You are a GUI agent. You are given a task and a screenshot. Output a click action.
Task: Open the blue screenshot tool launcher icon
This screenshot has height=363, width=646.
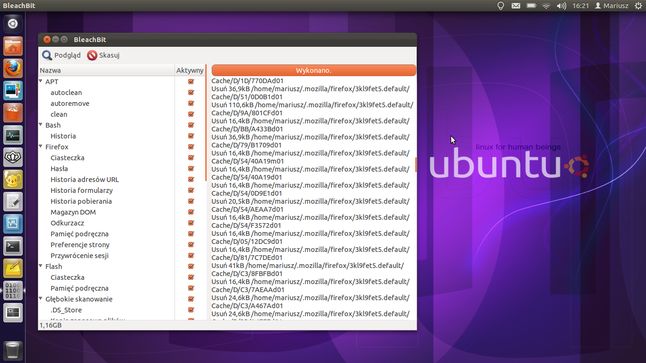pos(13,224)
